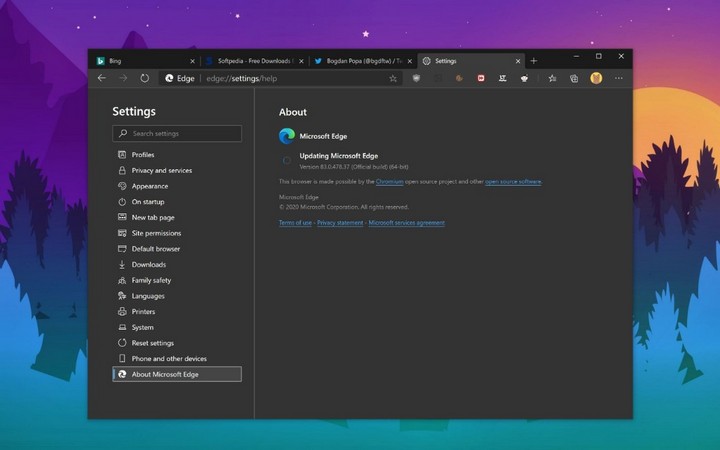Open the Microsoft services agreement link
The height and width of the screenshot is (450, 720).
(406, 222)
